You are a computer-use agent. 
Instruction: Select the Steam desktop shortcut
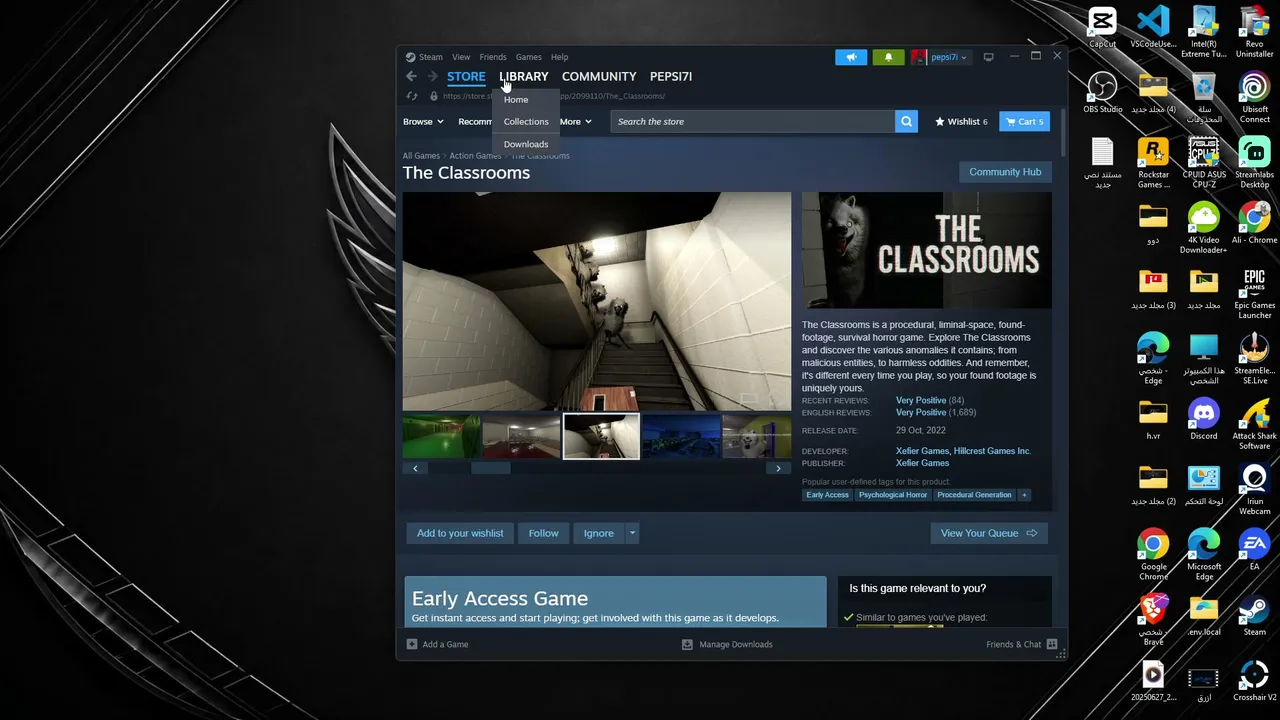[1254, 615]
